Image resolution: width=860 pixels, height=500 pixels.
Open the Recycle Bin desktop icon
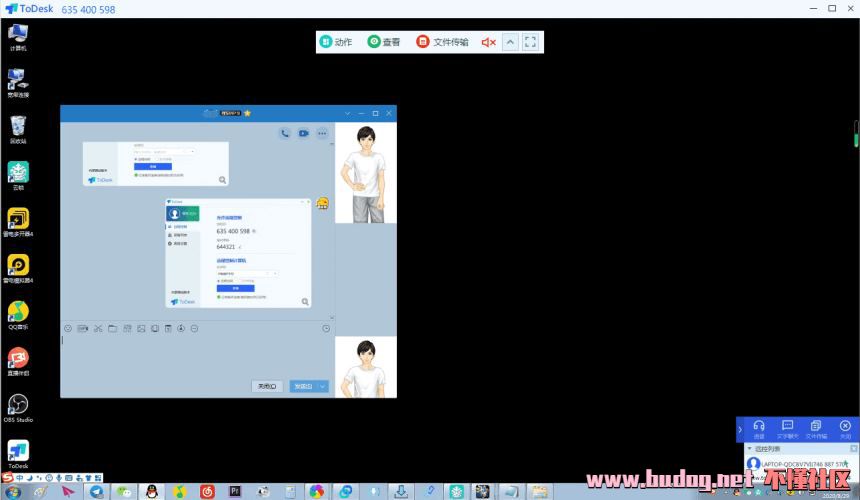click(x=18, y=130)
